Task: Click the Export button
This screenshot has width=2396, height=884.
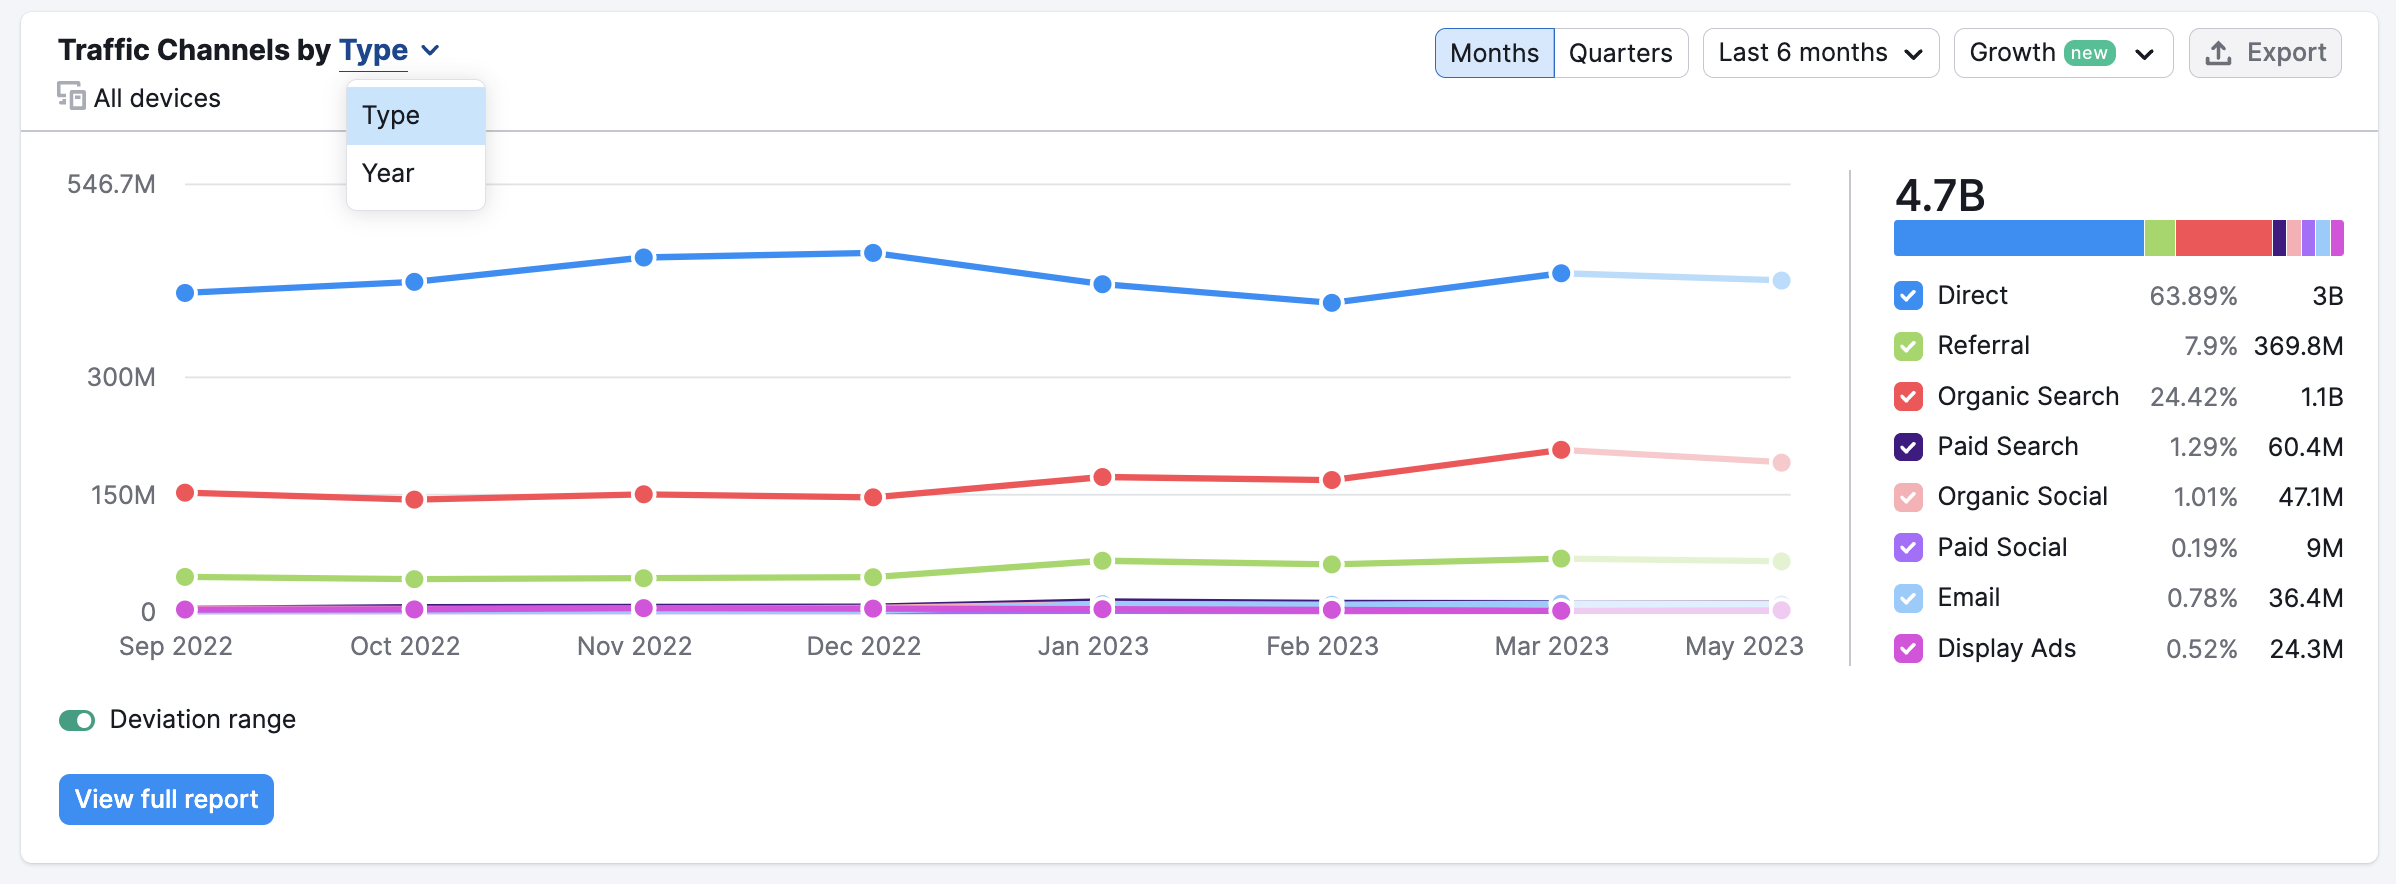Action: [x=2265, y=53]
